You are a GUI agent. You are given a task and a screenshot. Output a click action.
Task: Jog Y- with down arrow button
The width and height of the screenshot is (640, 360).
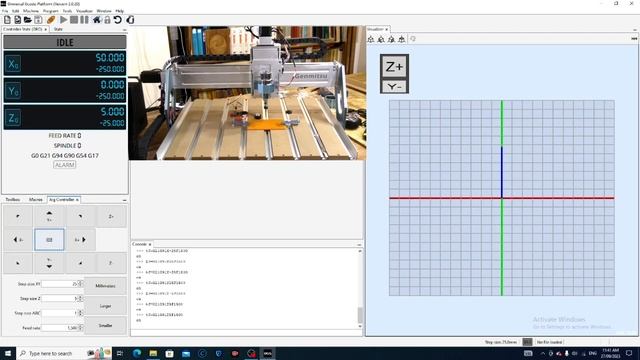49,263
